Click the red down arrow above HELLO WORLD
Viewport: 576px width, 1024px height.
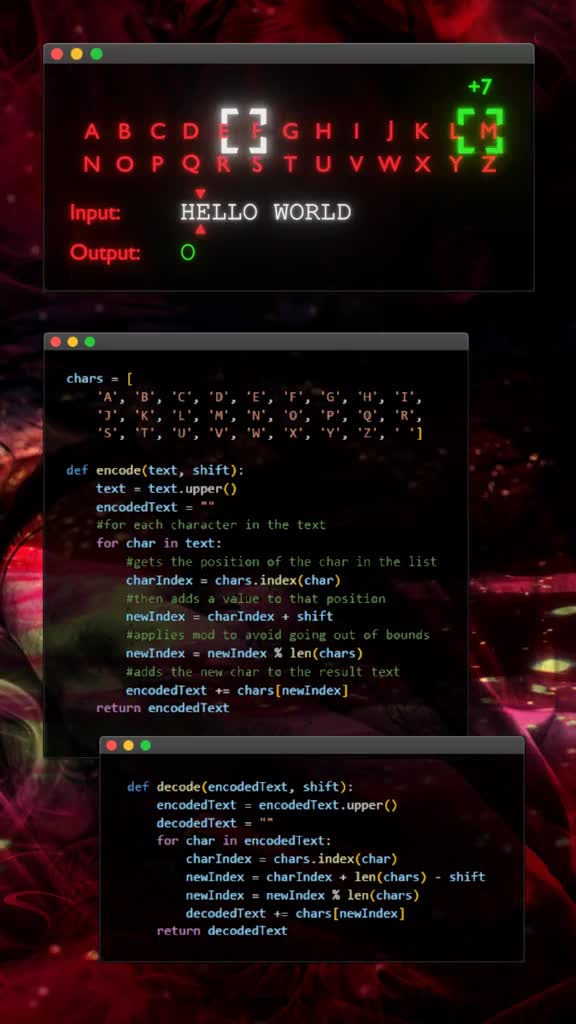point(200,193)
